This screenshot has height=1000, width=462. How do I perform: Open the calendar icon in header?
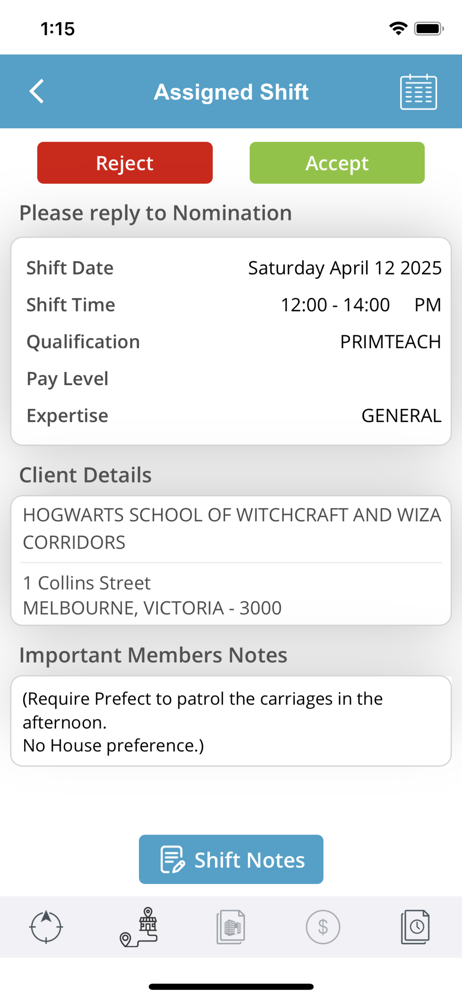click(418, 92)
